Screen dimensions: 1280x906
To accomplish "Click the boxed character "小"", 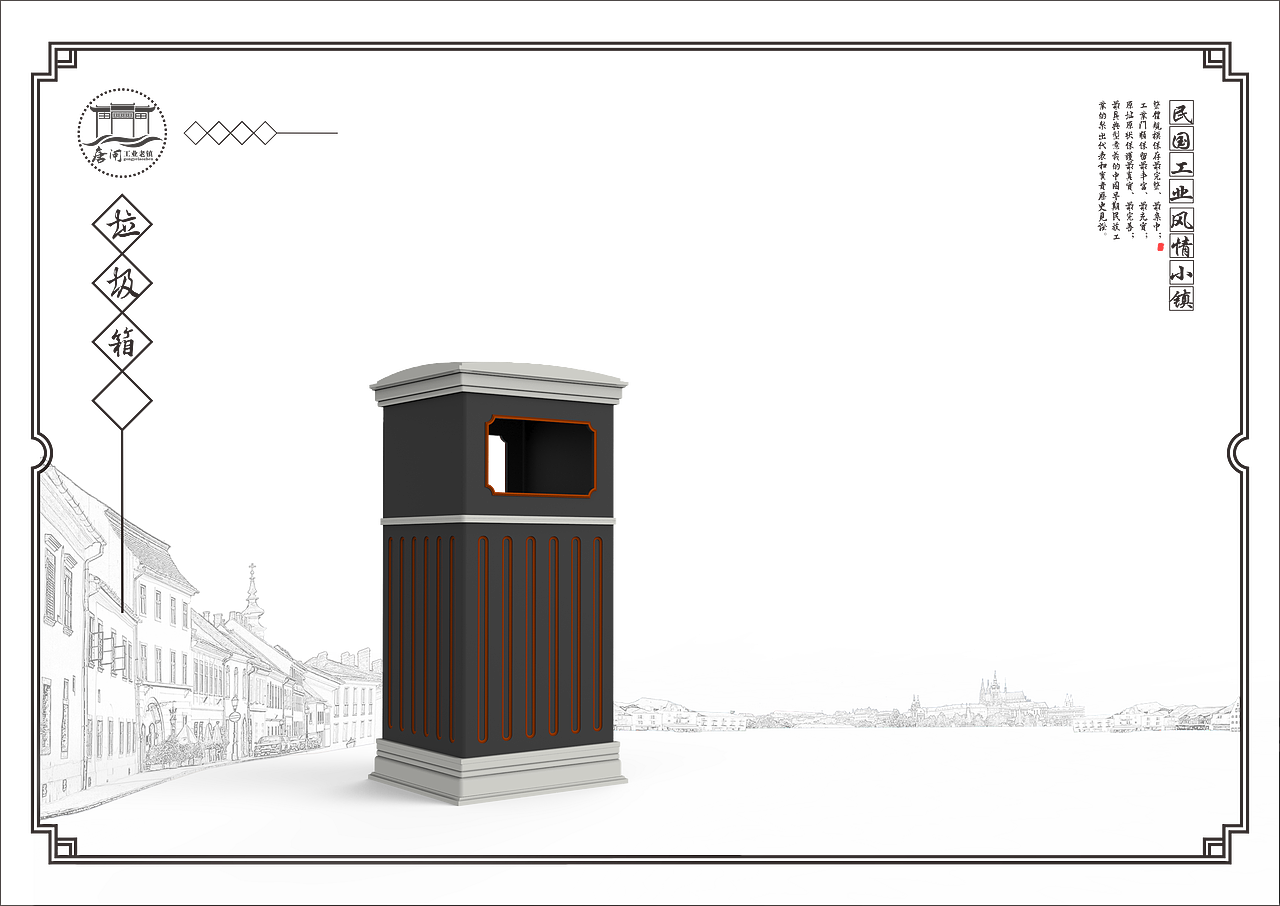I will 1181,272.
